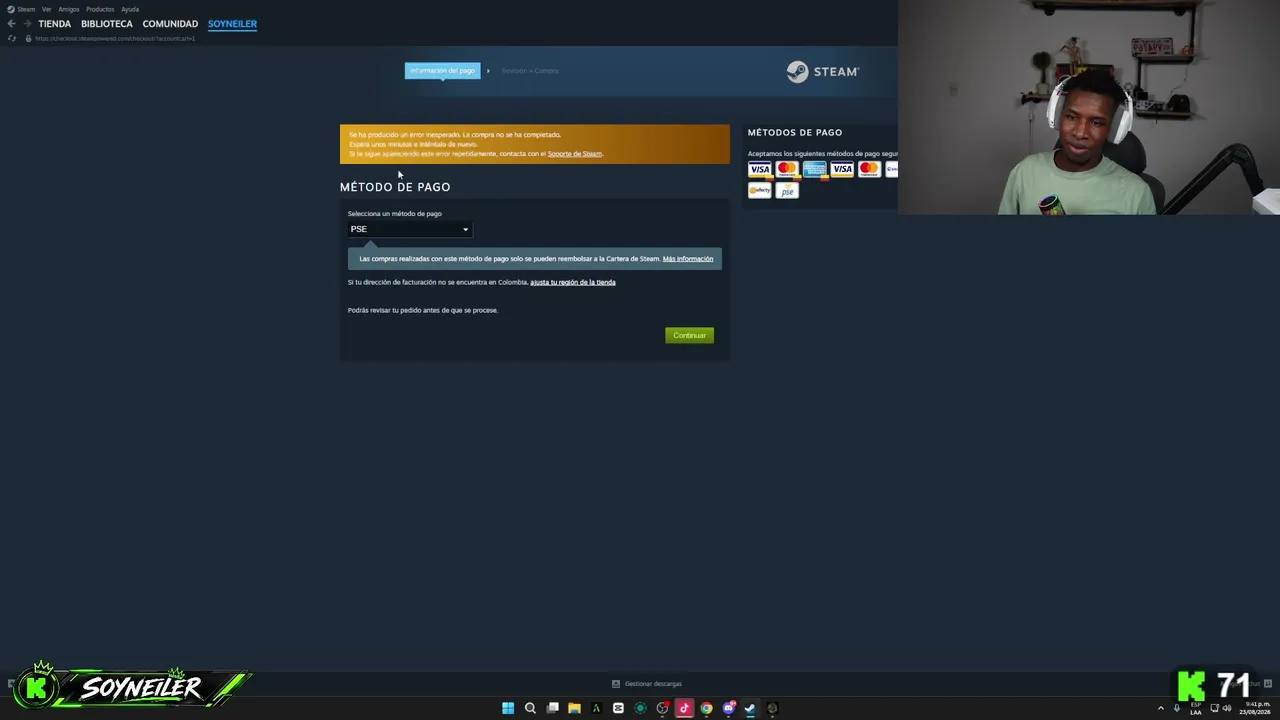
Task: Open the Productos menu
Action: click(x=100, y=9)
